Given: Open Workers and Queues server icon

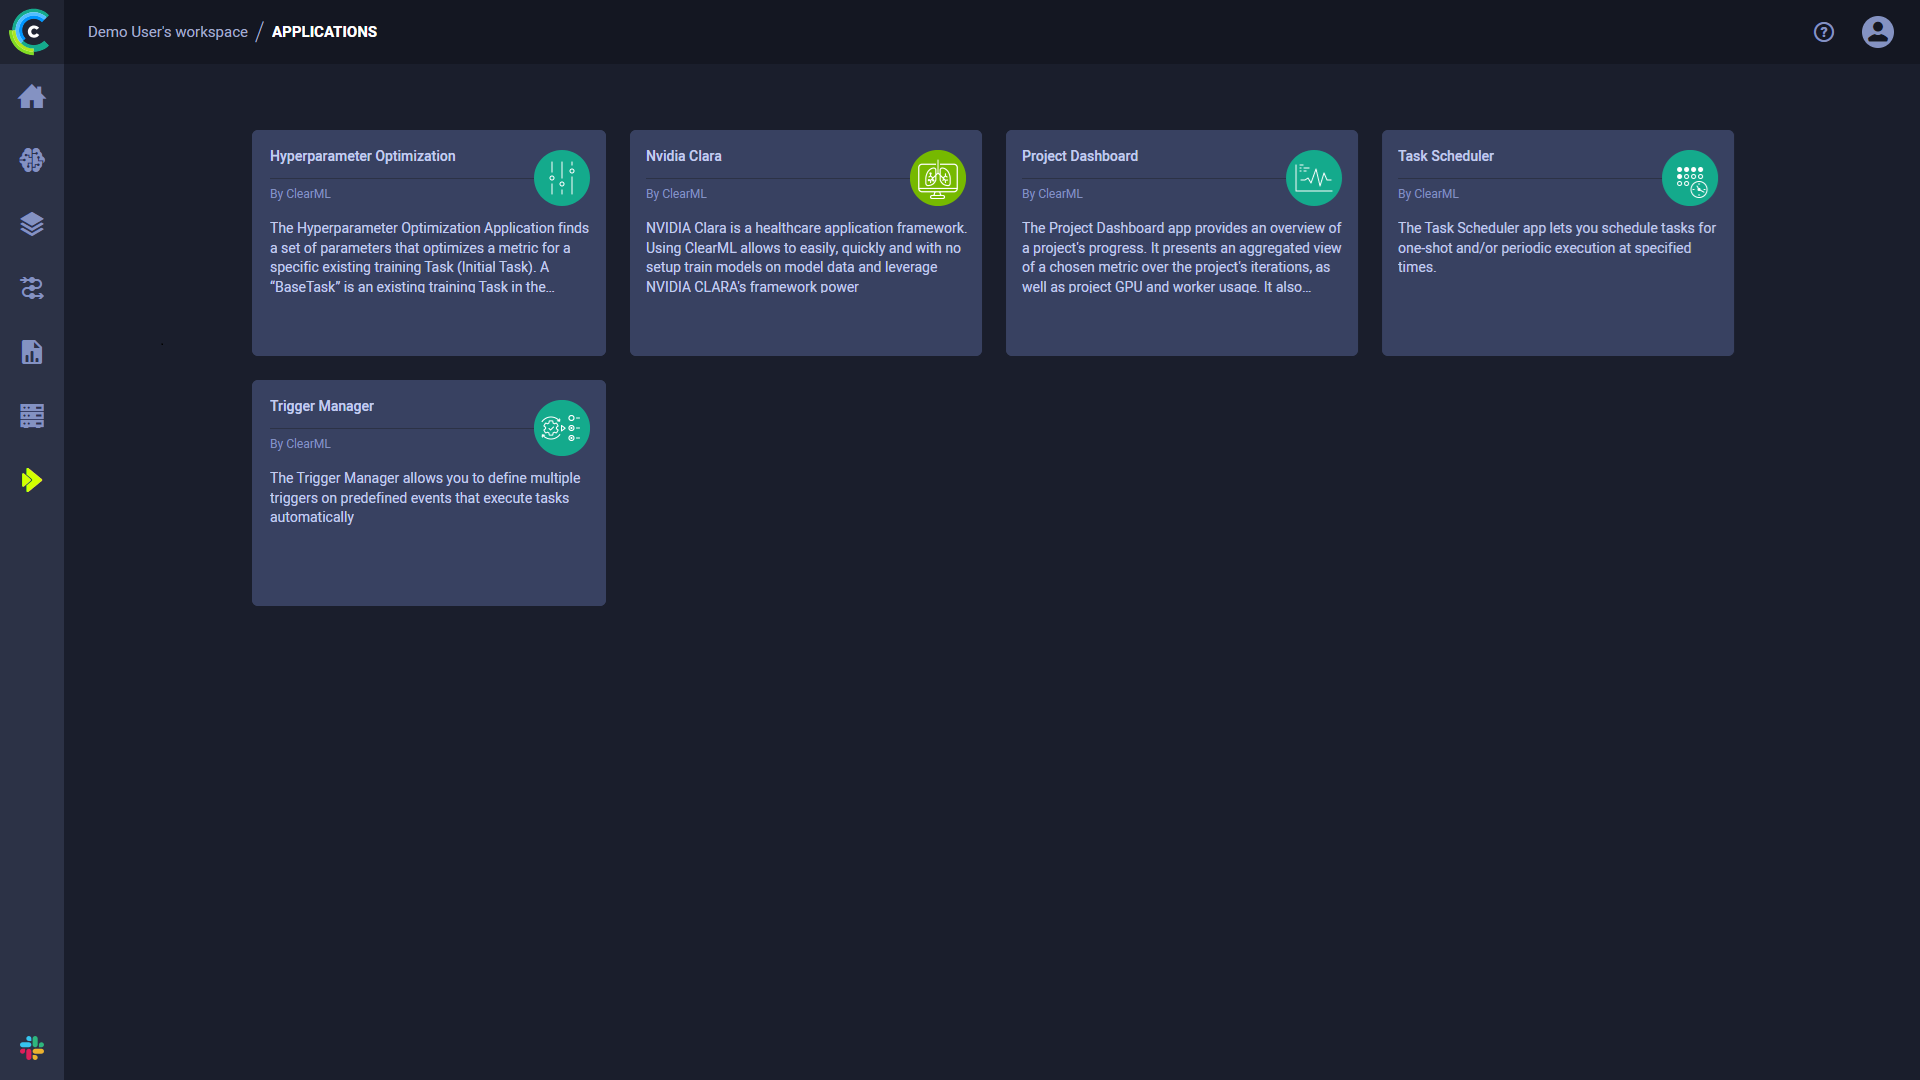Looking at the screenshot, I should [32, 416].
